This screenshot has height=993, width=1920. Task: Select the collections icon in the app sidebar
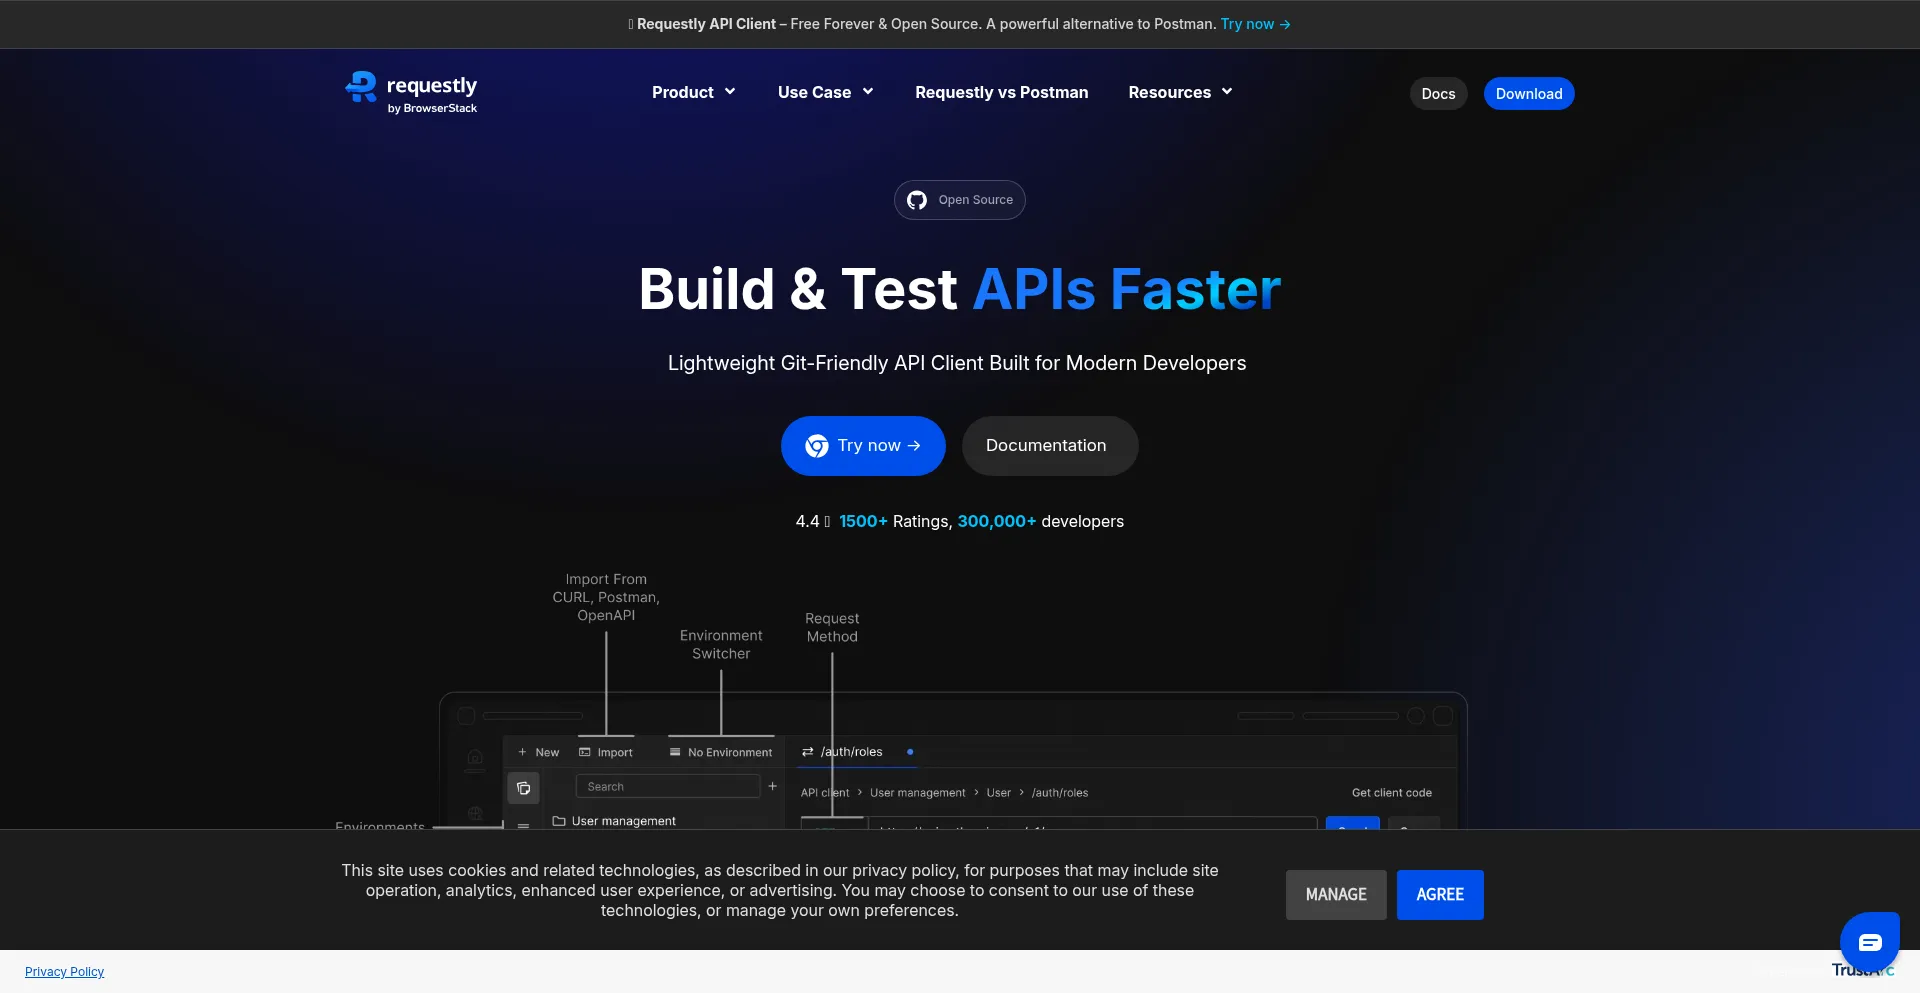523,788
